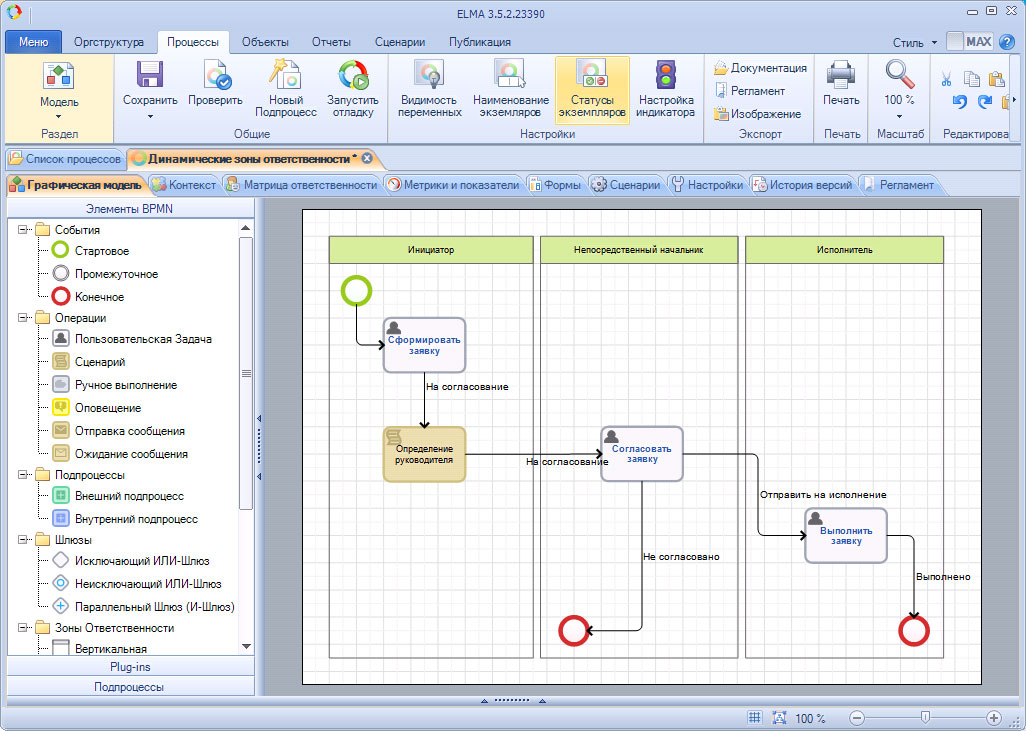Export Регламент from the ribbon

750,91
